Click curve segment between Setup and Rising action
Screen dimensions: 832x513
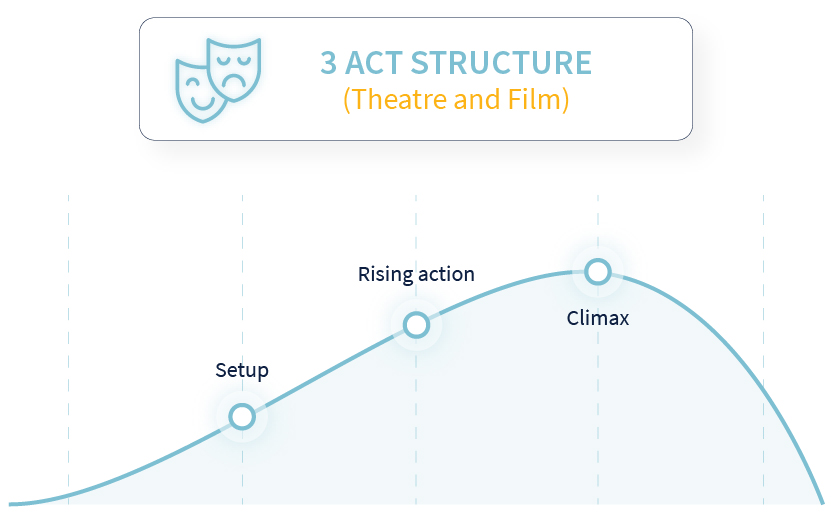(329, 370)
